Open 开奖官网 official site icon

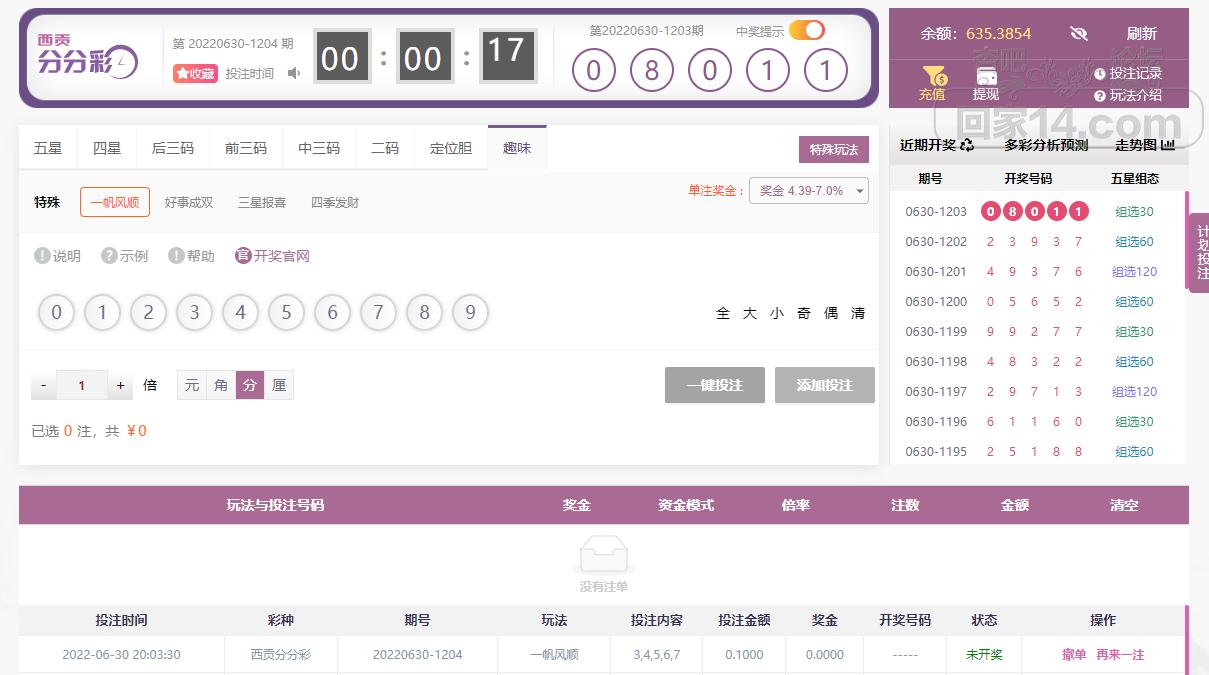(243, 256)
